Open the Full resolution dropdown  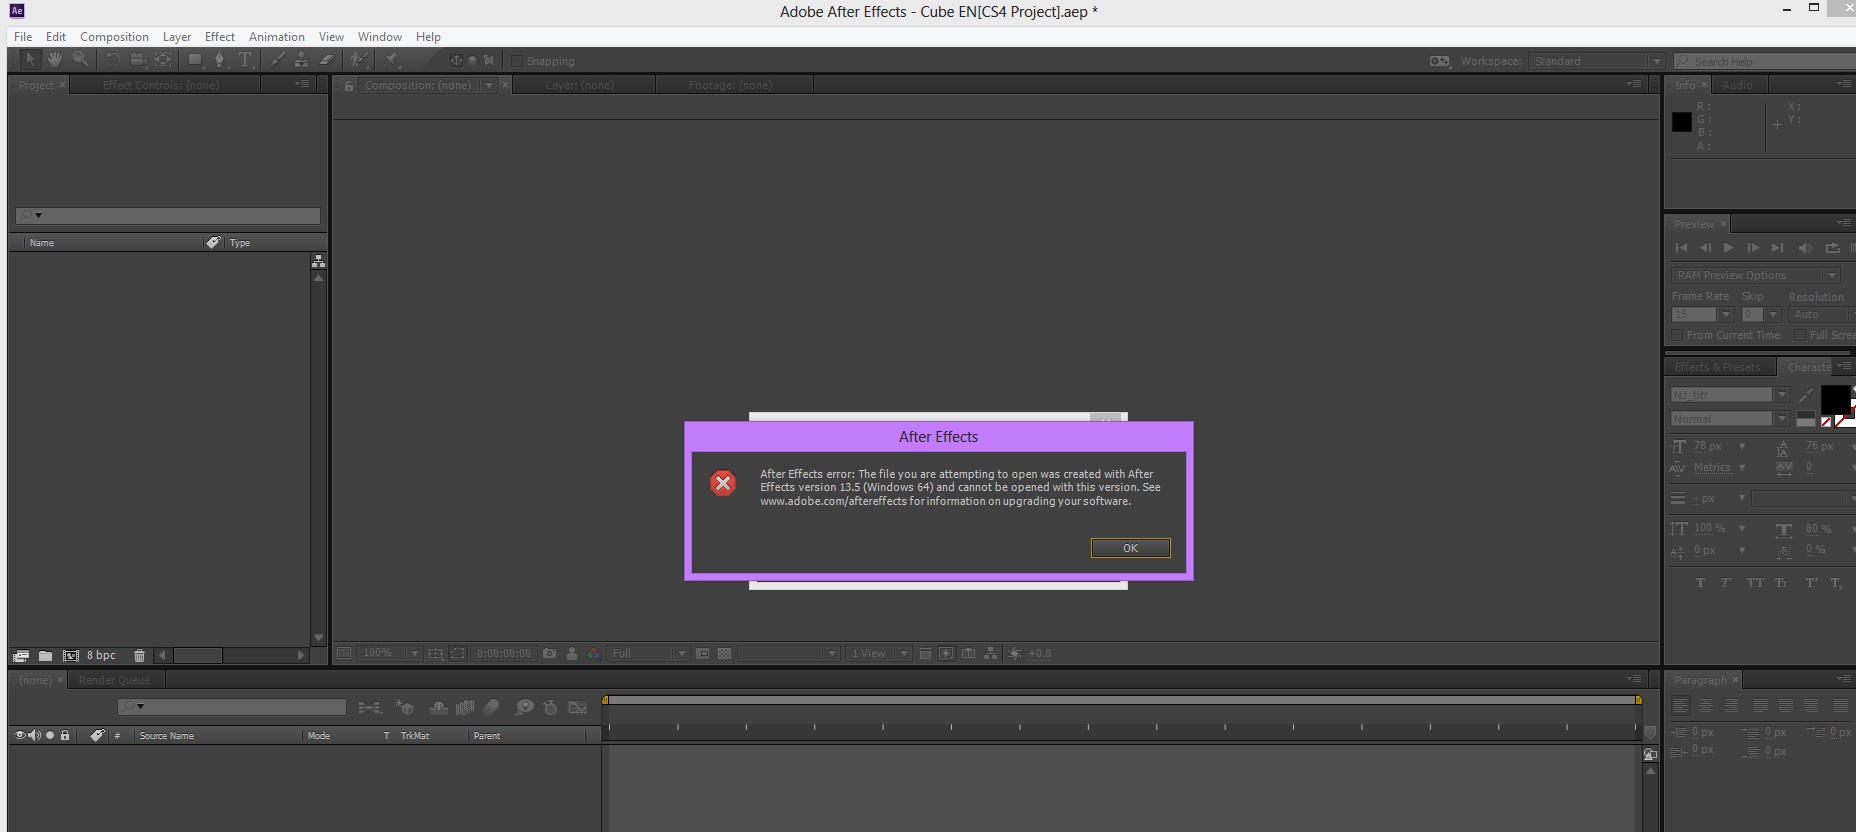[x=648, y=653]
